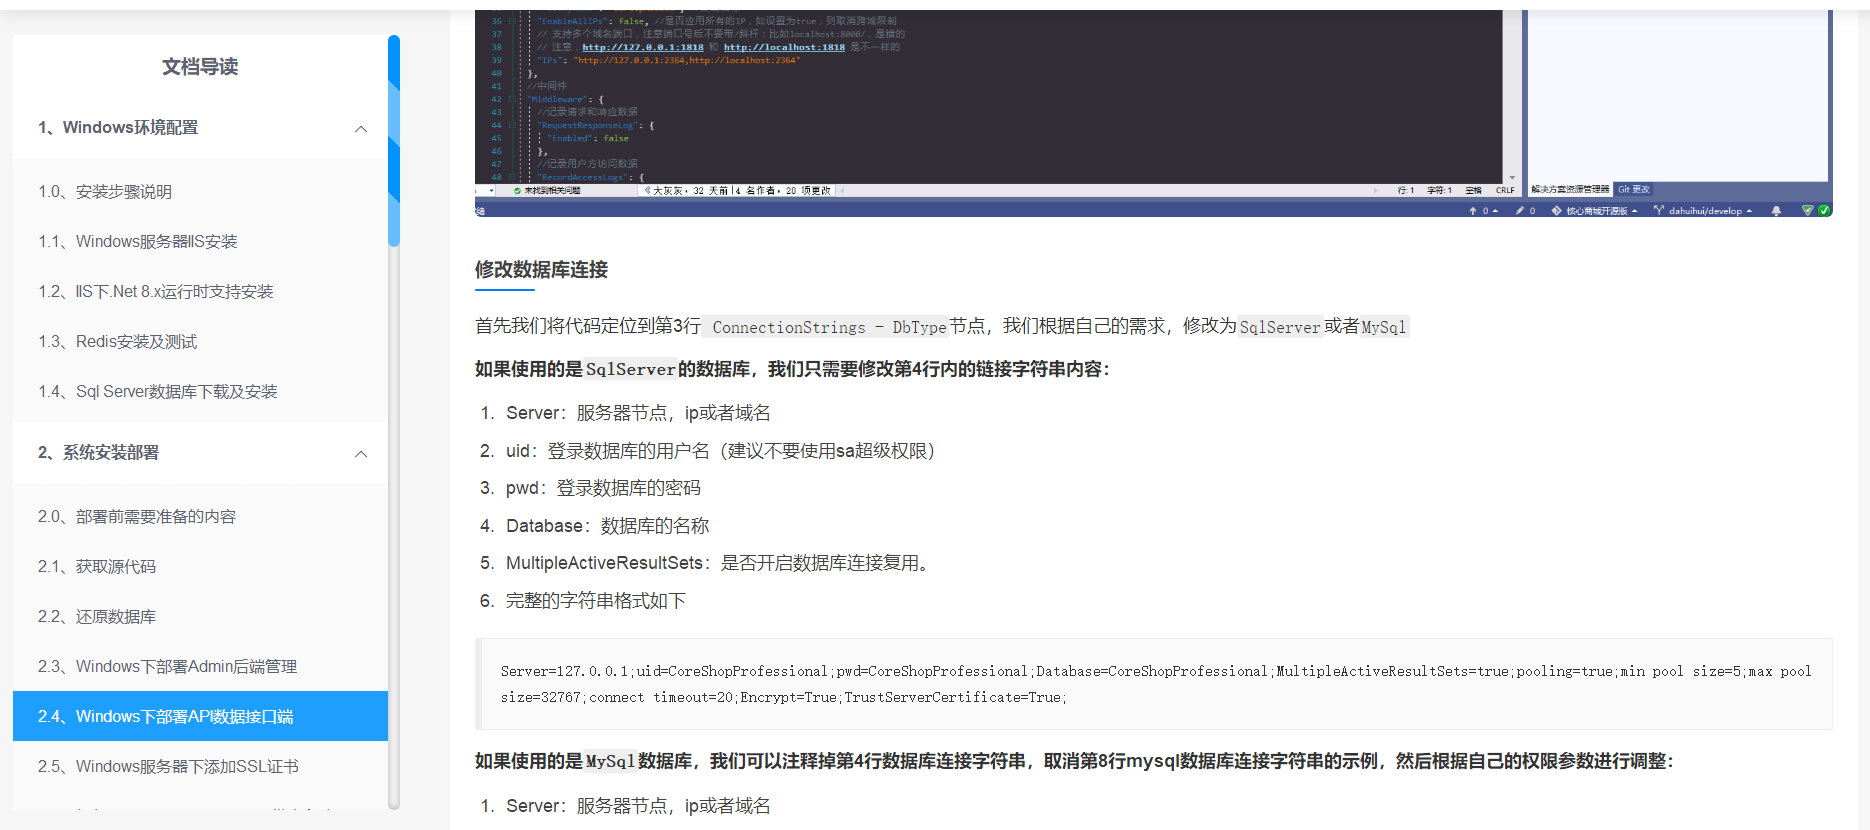Click bold line 如果使用的是SqlServer的数据库

(792, 369)
